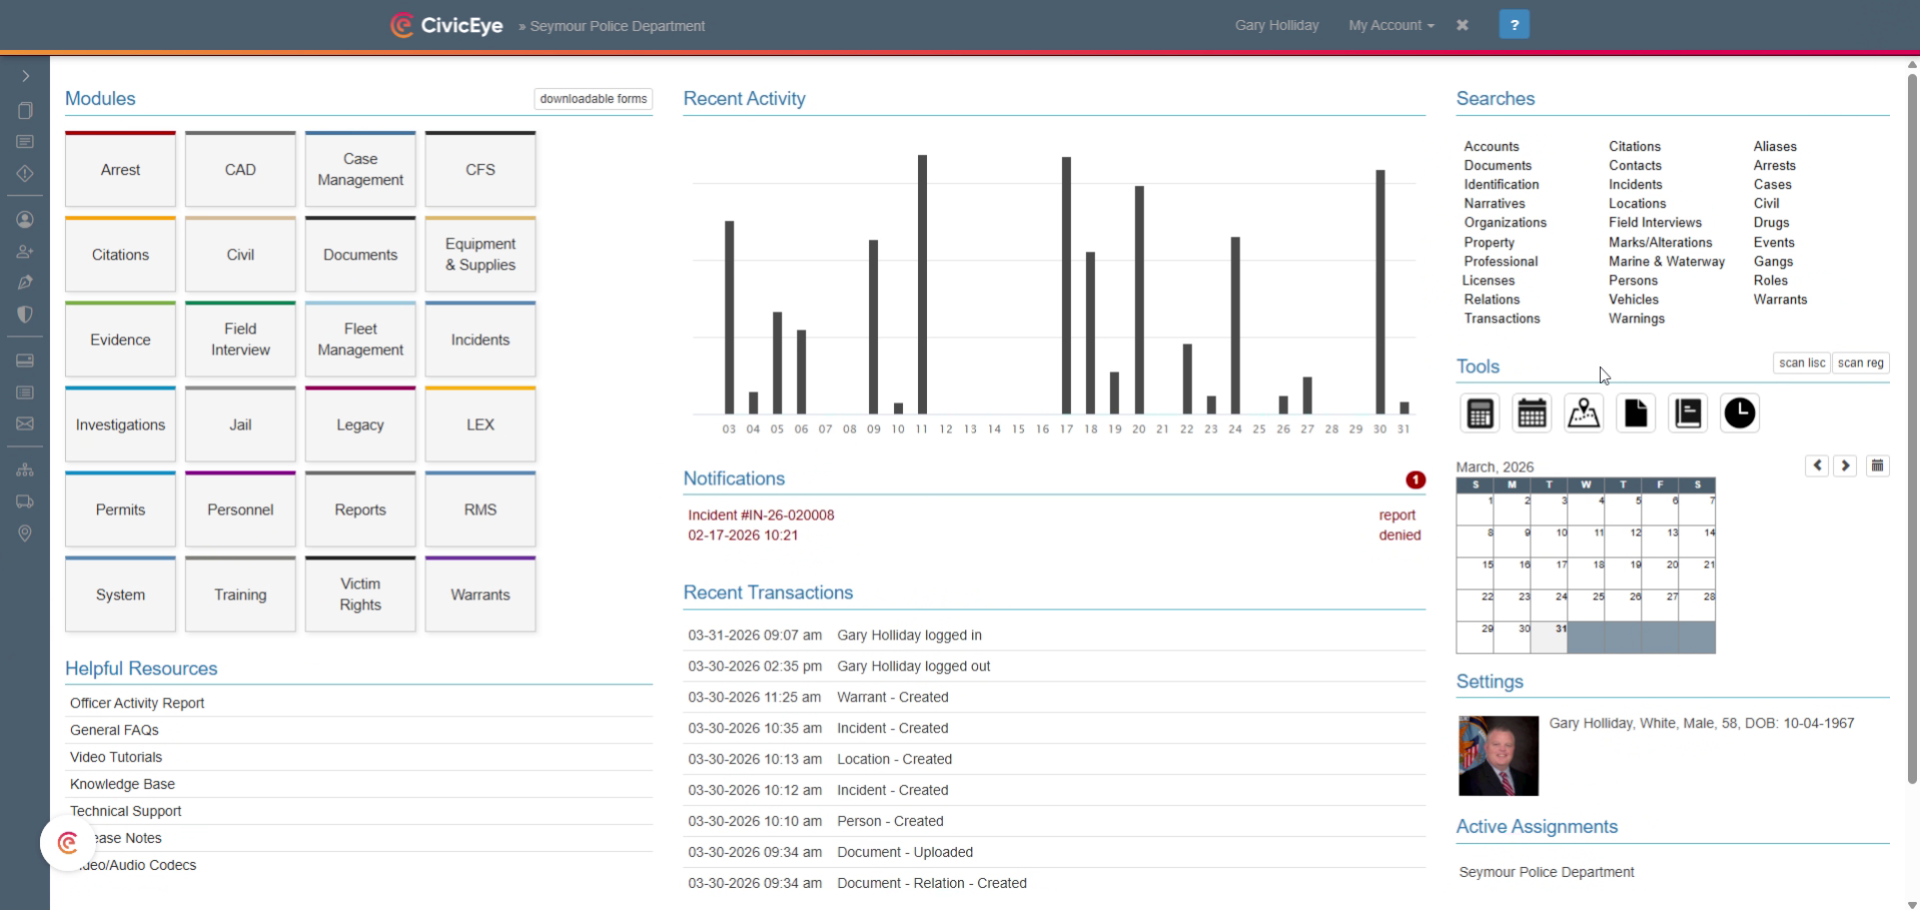Open the Warrants module tile
The width and height of the screenshot is (1920, 910).
coord(480,594)
